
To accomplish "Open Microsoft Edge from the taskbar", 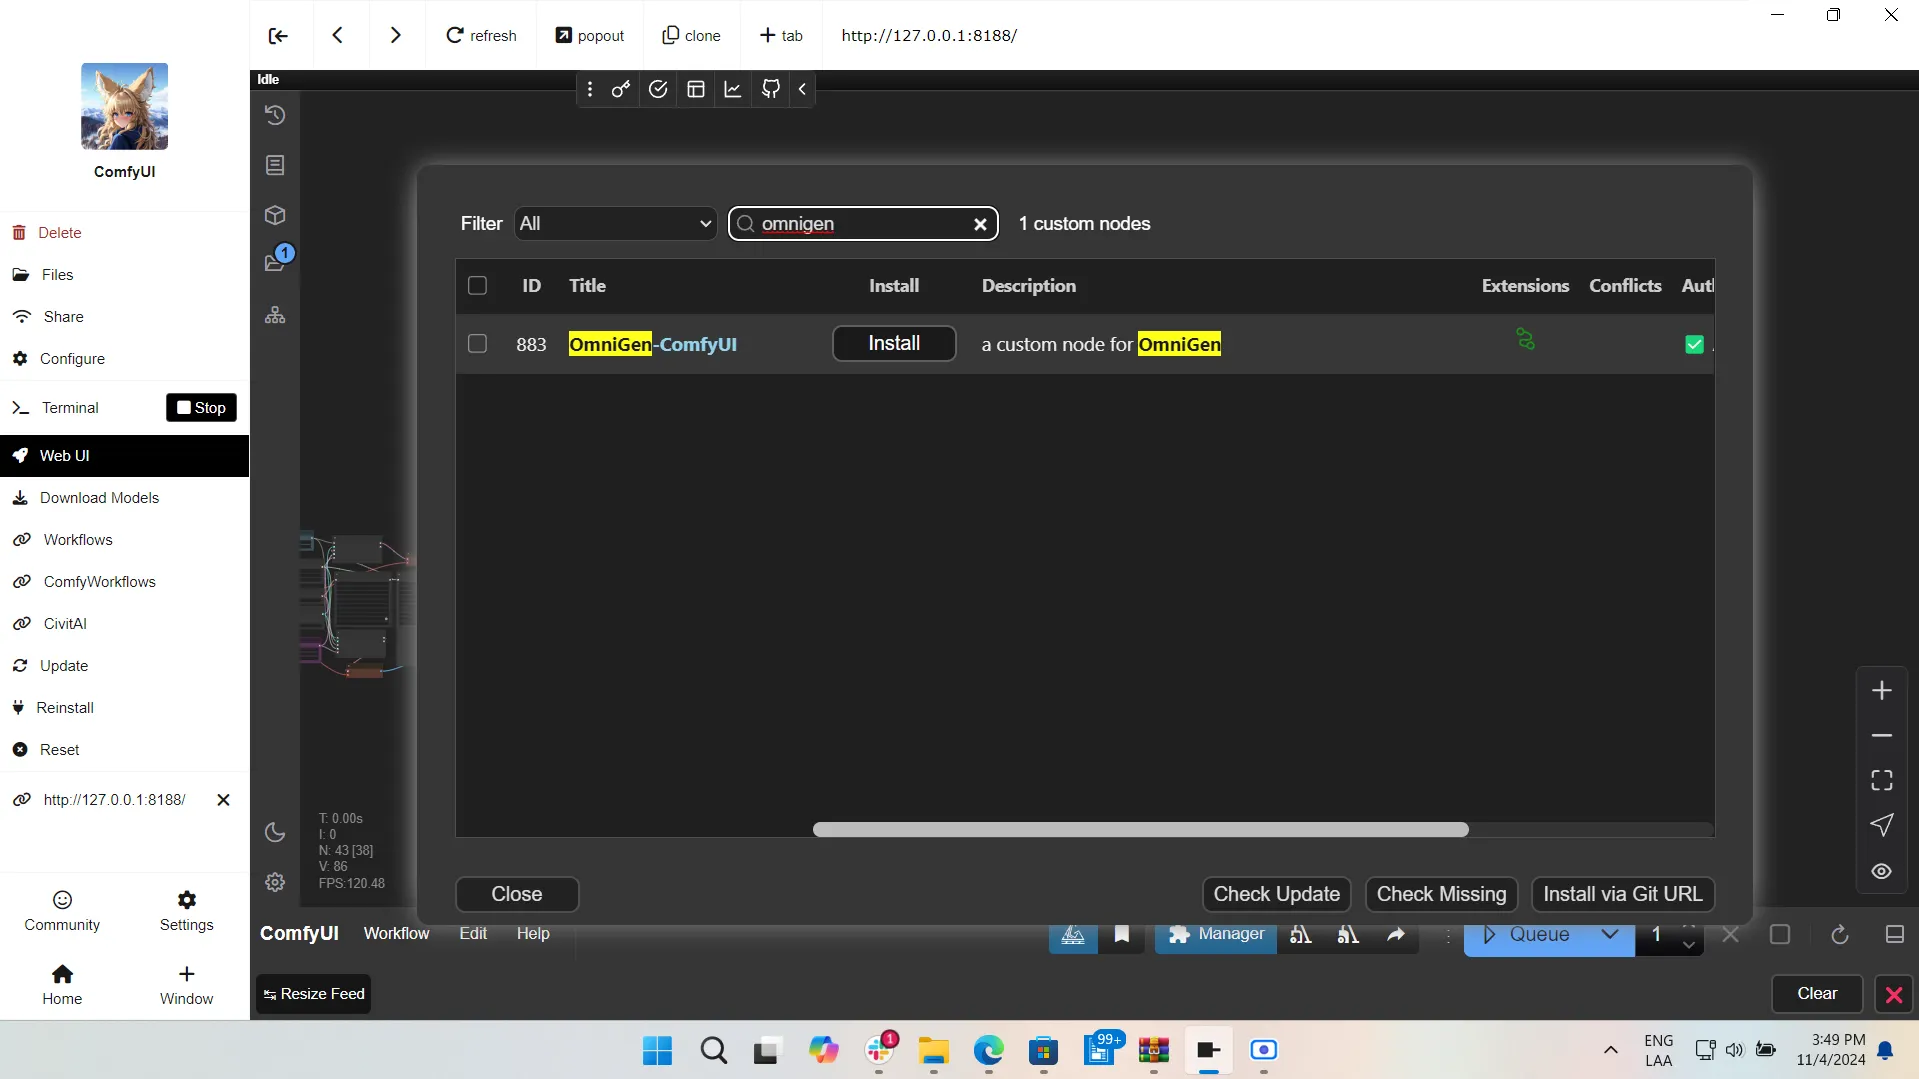I will click(x=988, y=1050).
